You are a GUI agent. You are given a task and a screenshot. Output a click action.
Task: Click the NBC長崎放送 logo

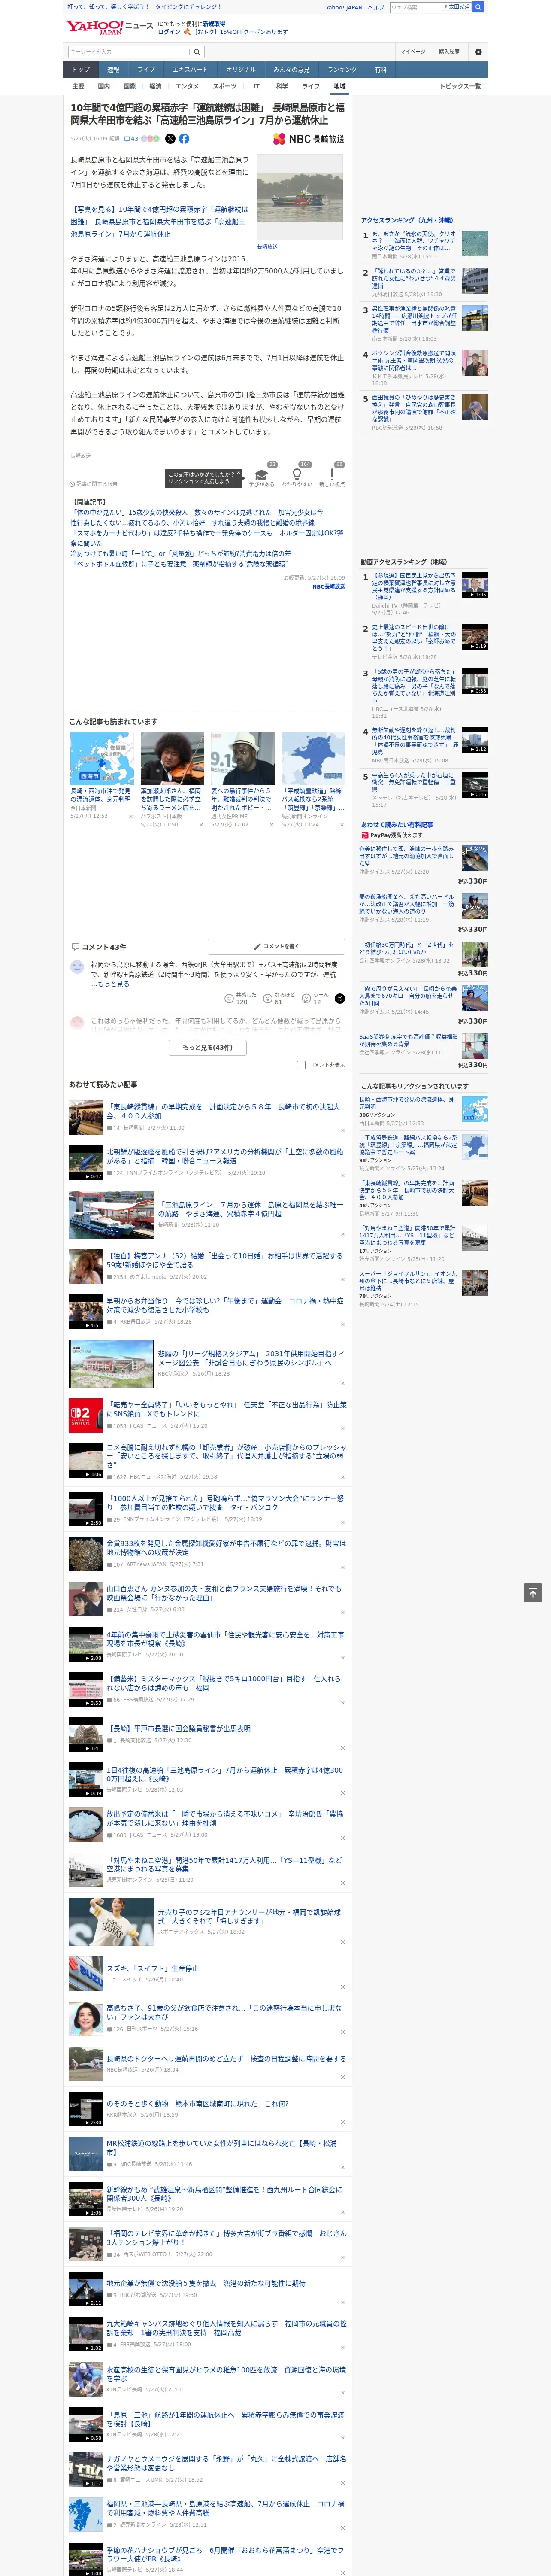point(309,139)
